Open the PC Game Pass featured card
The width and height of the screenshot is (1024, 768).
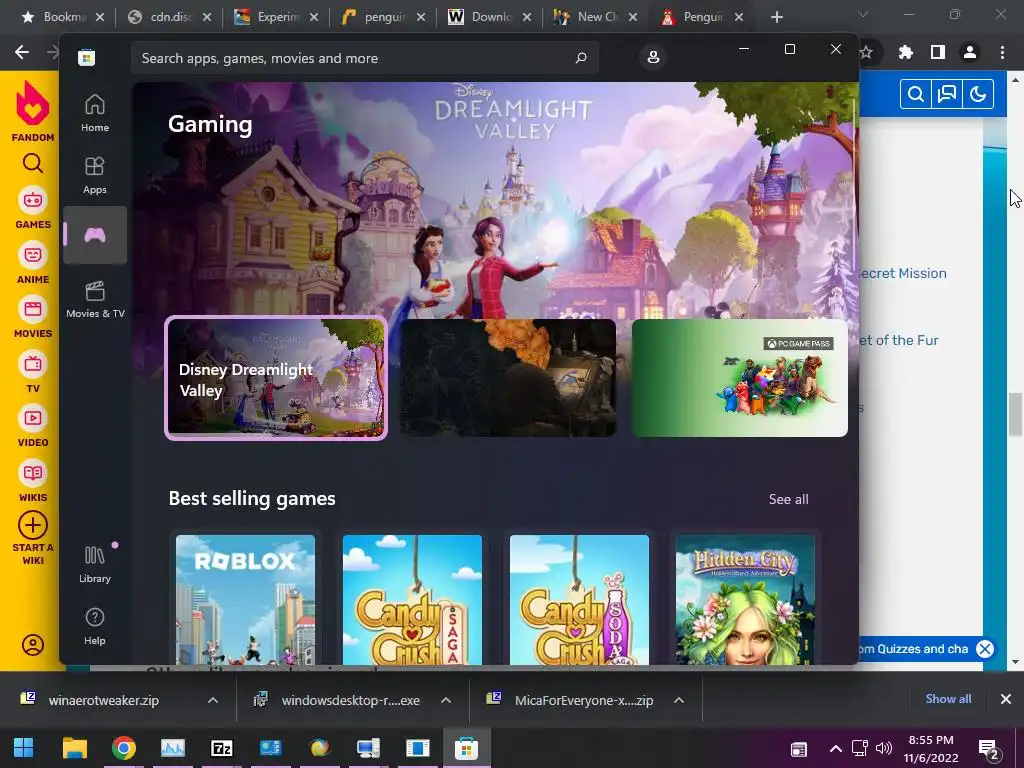tap(739, 377)
